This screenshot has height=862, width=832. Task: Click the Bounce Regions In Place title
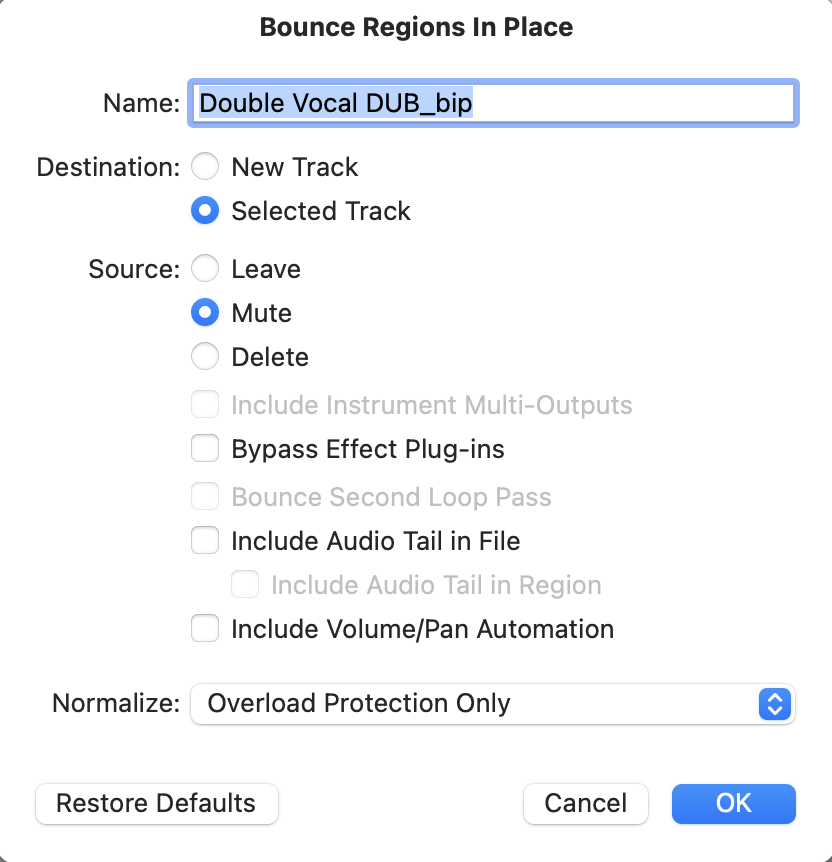click(416, 27)
